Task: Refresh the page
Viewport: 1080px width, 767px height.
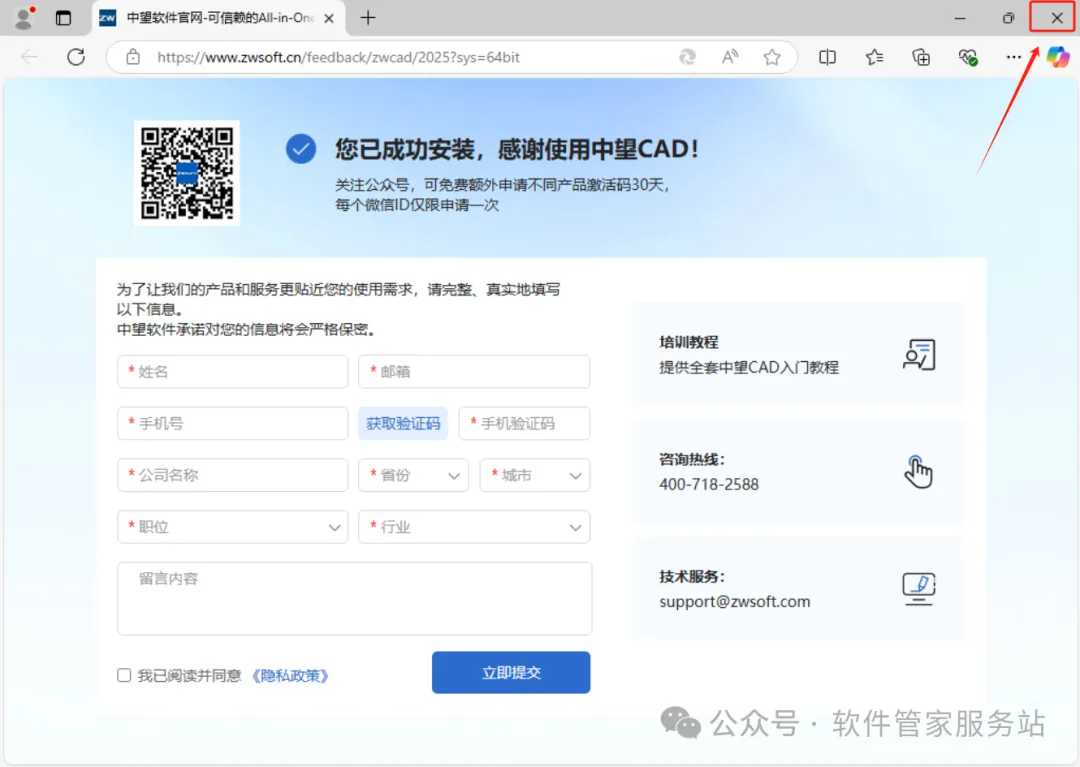Action: coord(76,57)
